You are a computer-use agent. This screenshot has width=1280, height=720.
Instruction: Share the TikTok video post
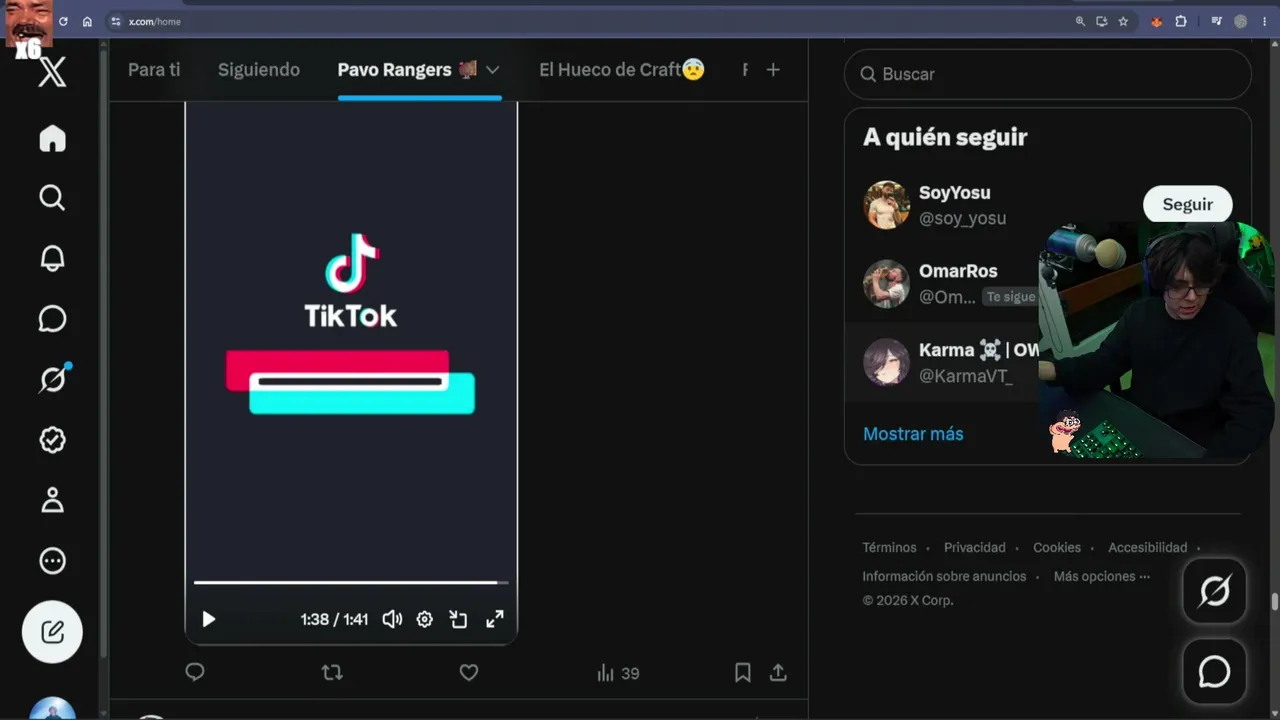click(x=778, y=673)
